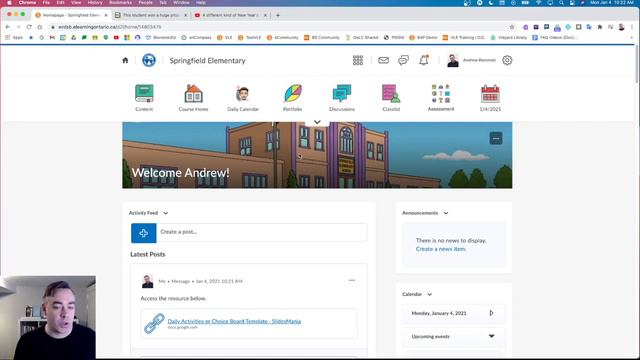The width and height of the screenshot is (640, 360).
Task: Click Monday, January 4, 2021 date
Action: [x=439, y=313]
